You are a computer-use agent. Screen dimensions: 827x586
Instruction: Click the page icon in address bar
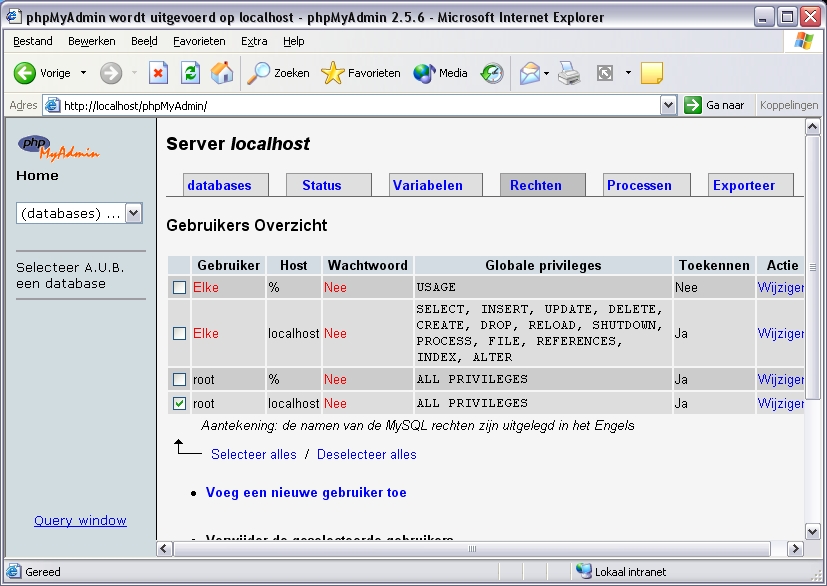click(52, 105)
